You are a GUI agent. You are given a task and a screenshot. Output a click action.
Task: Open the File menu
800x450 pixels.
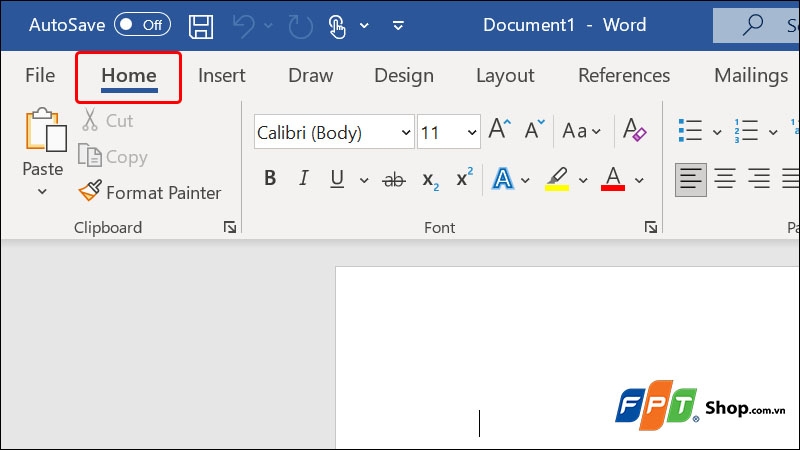40,75
